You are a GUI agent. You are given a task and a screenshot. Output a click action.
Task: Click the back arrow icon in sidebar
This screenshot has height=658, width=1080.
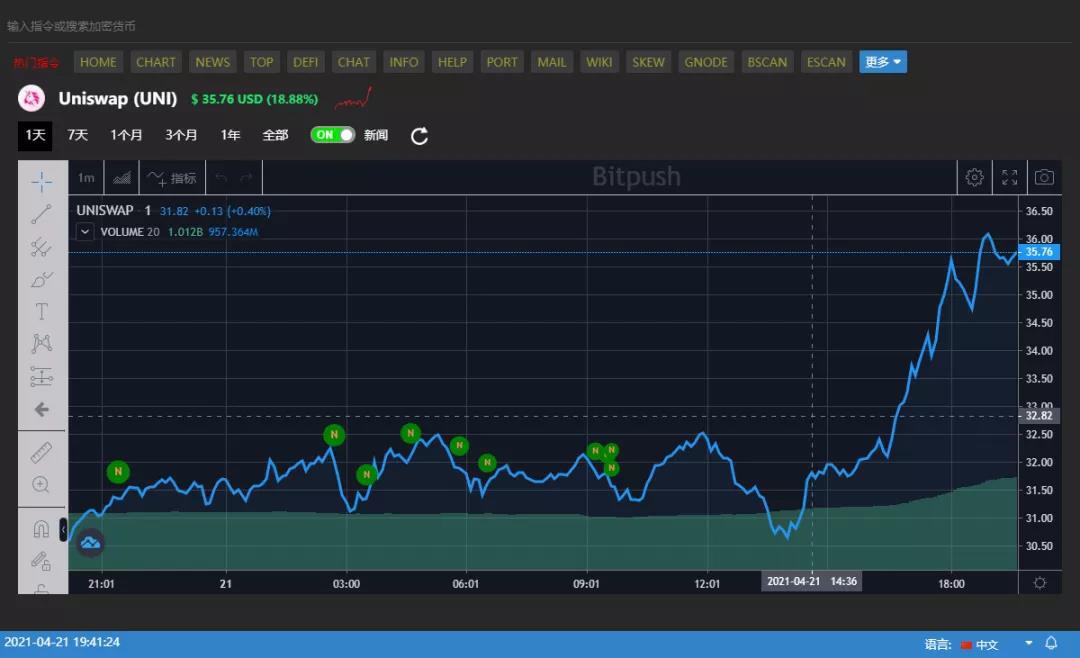pos(41,410)
